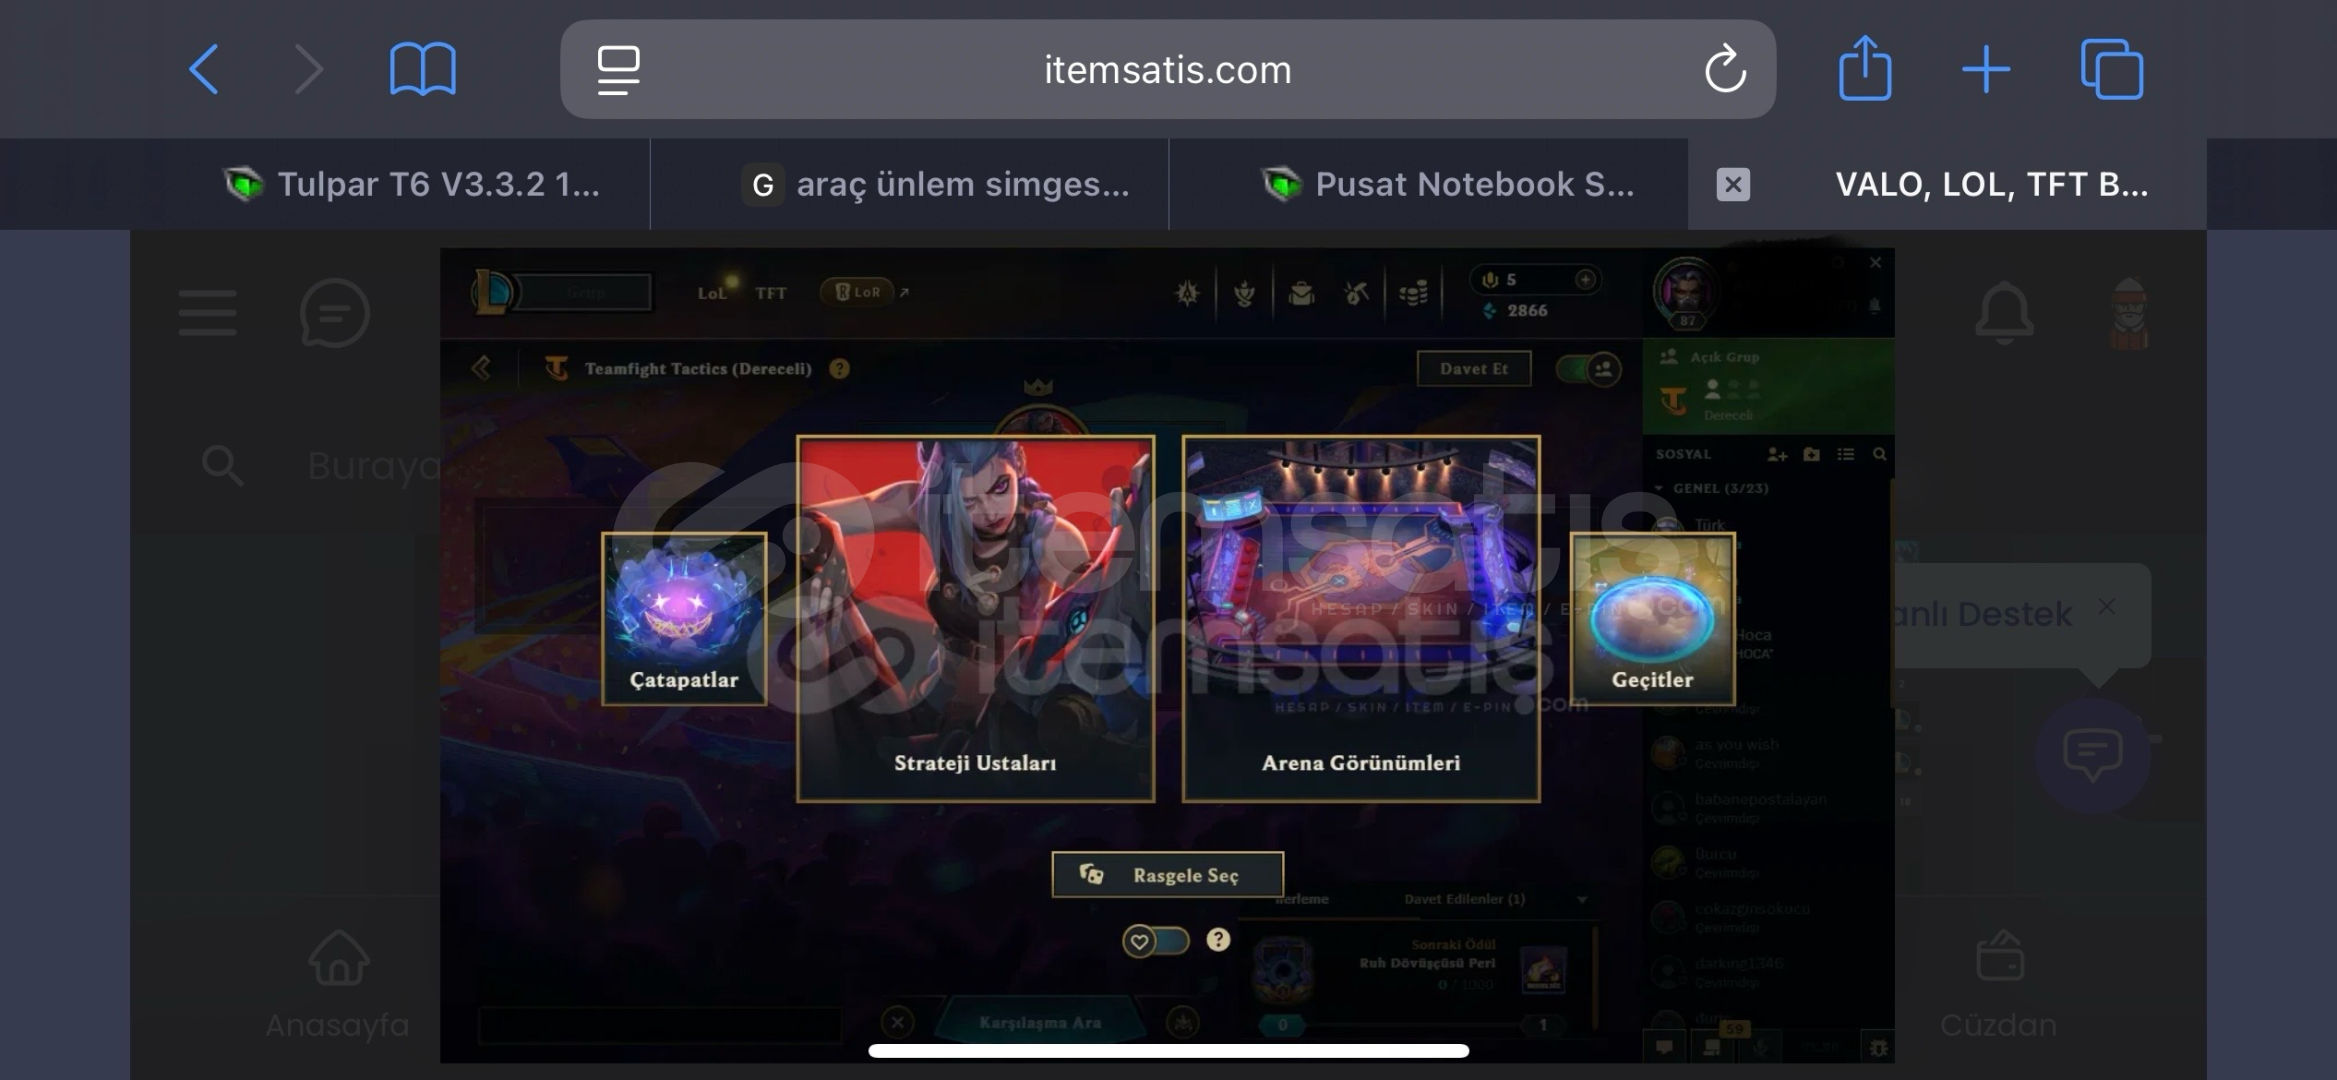
Task: Open new tab with plus icon
Action: coord(1986,70)
